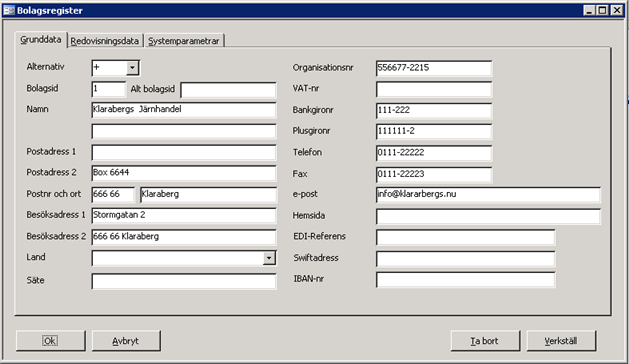
Task: Click the EDI-Referens input field
Action: coord(466,237)
